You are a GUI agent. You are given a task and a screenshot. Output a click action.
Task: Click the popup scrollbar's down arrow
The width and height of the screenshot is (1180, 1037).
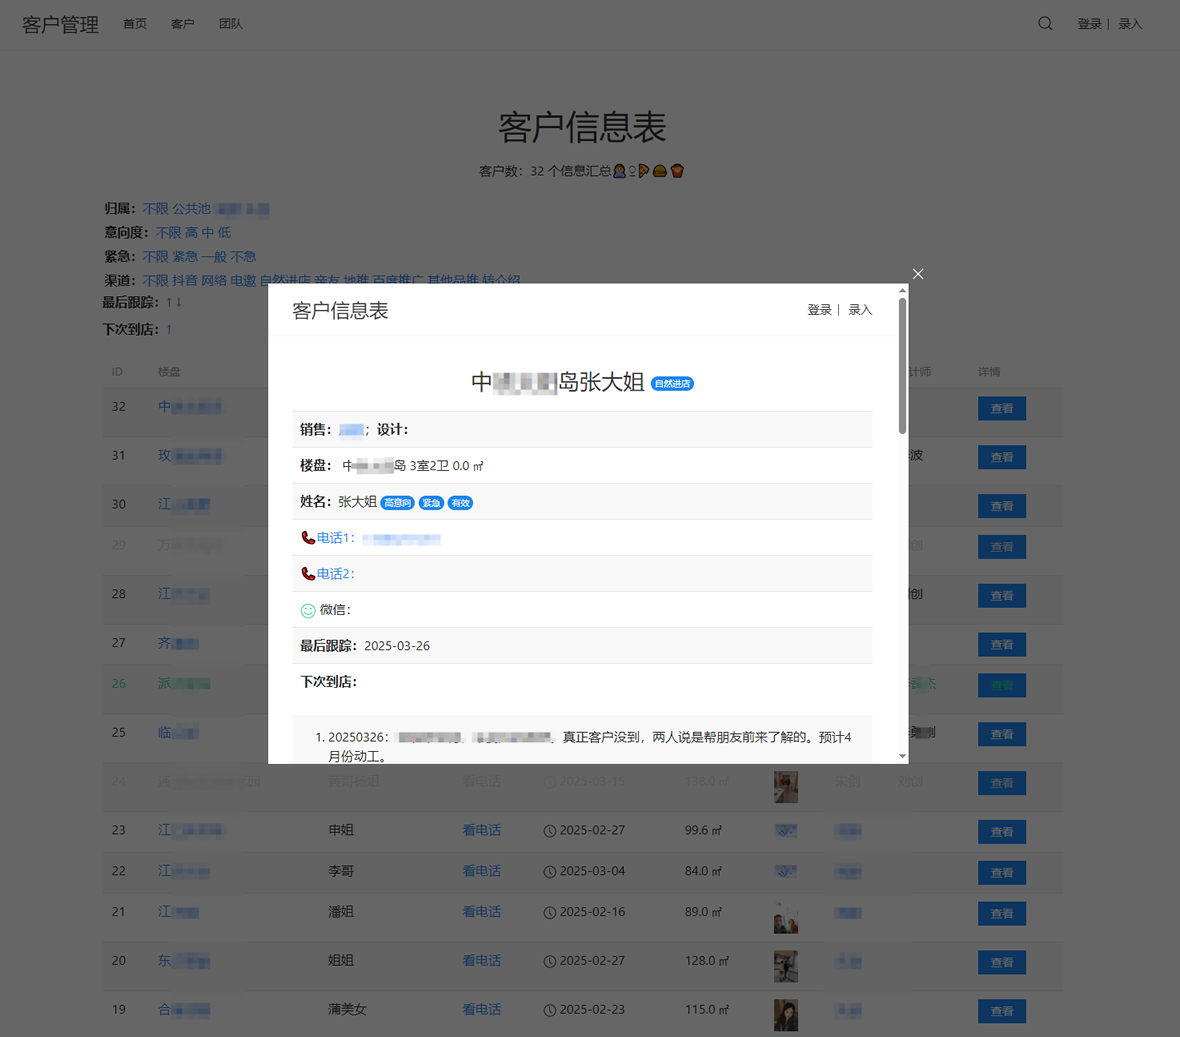pos(902,756)
